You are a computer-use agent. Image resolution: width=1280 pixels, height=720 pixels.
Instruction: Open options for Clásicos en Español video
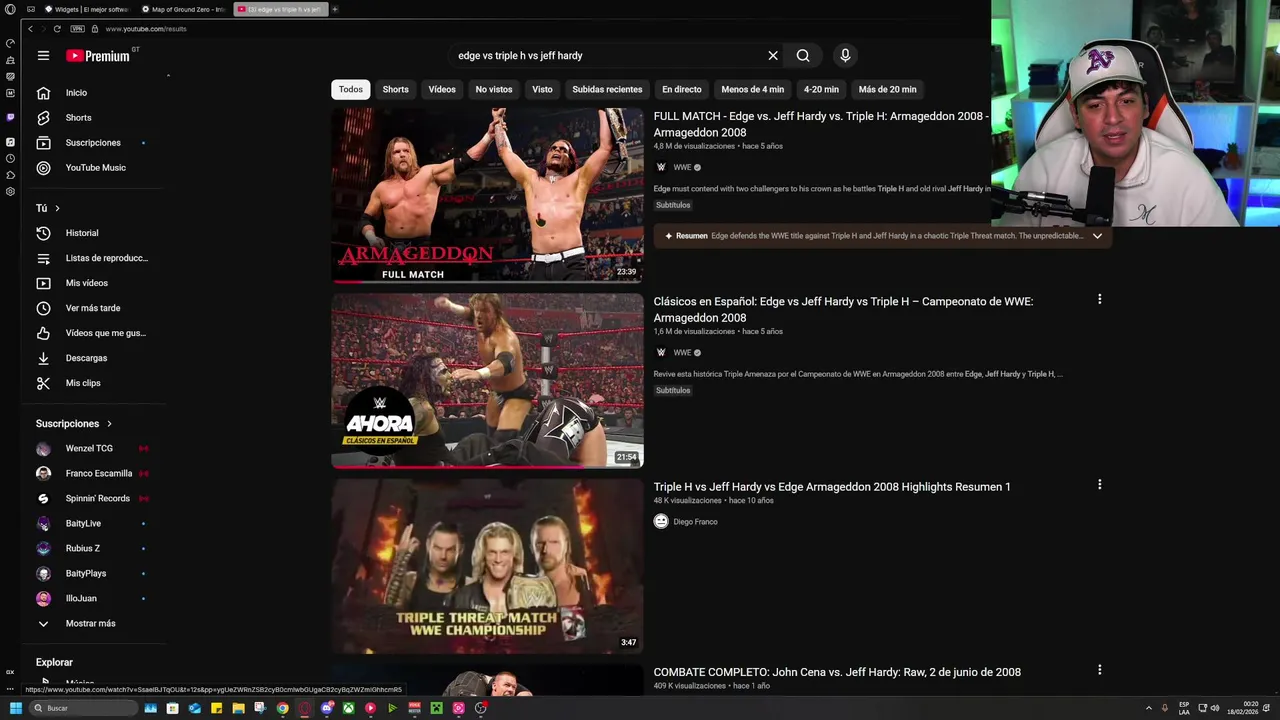click(1099, 299)
